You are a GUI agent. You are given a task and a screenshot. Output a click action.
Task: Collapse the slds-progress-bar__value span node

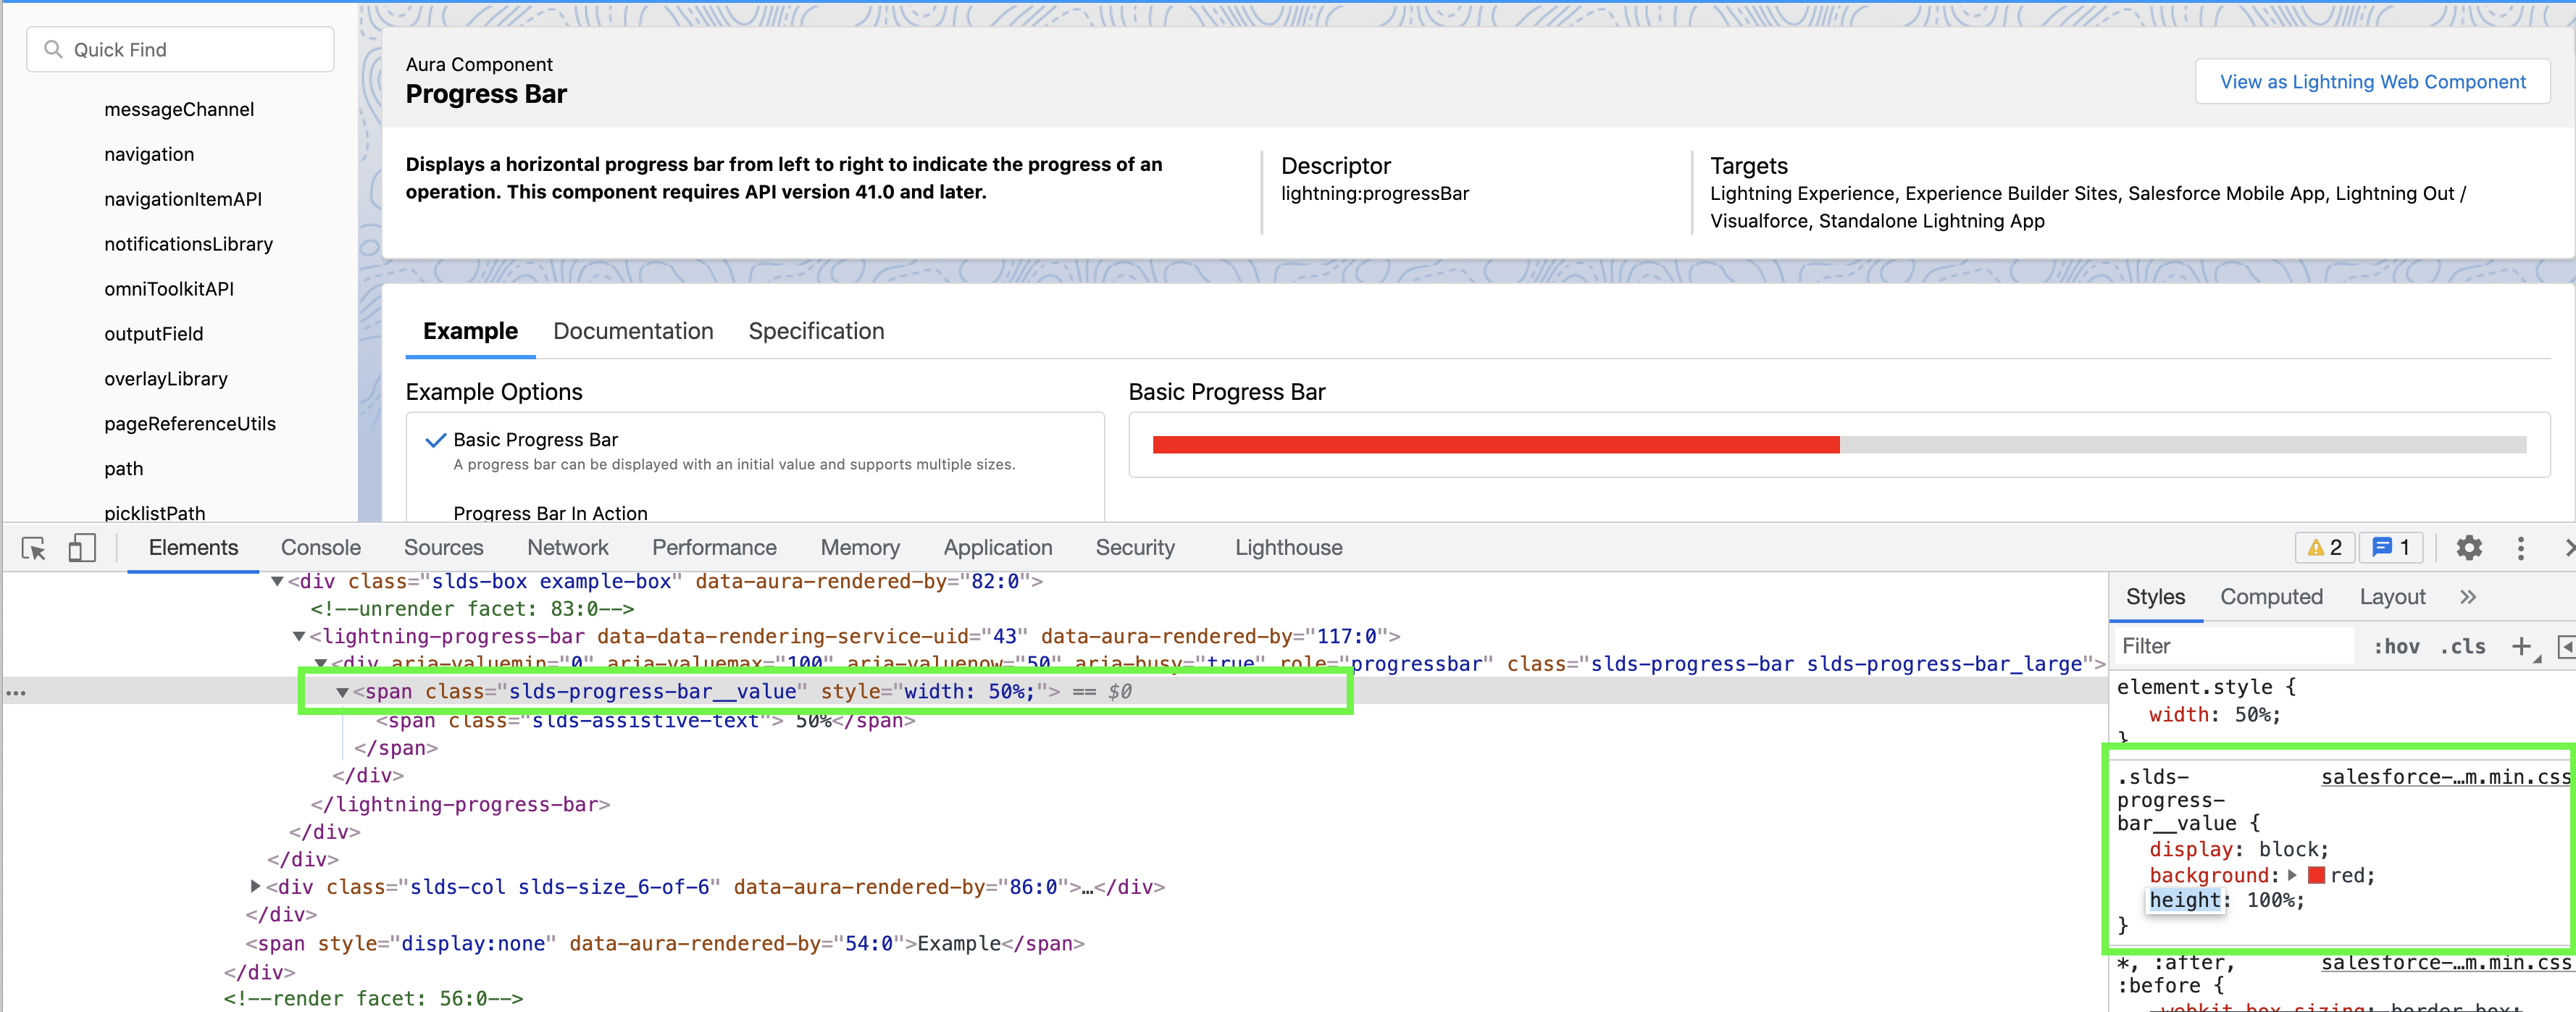point(342,692)
